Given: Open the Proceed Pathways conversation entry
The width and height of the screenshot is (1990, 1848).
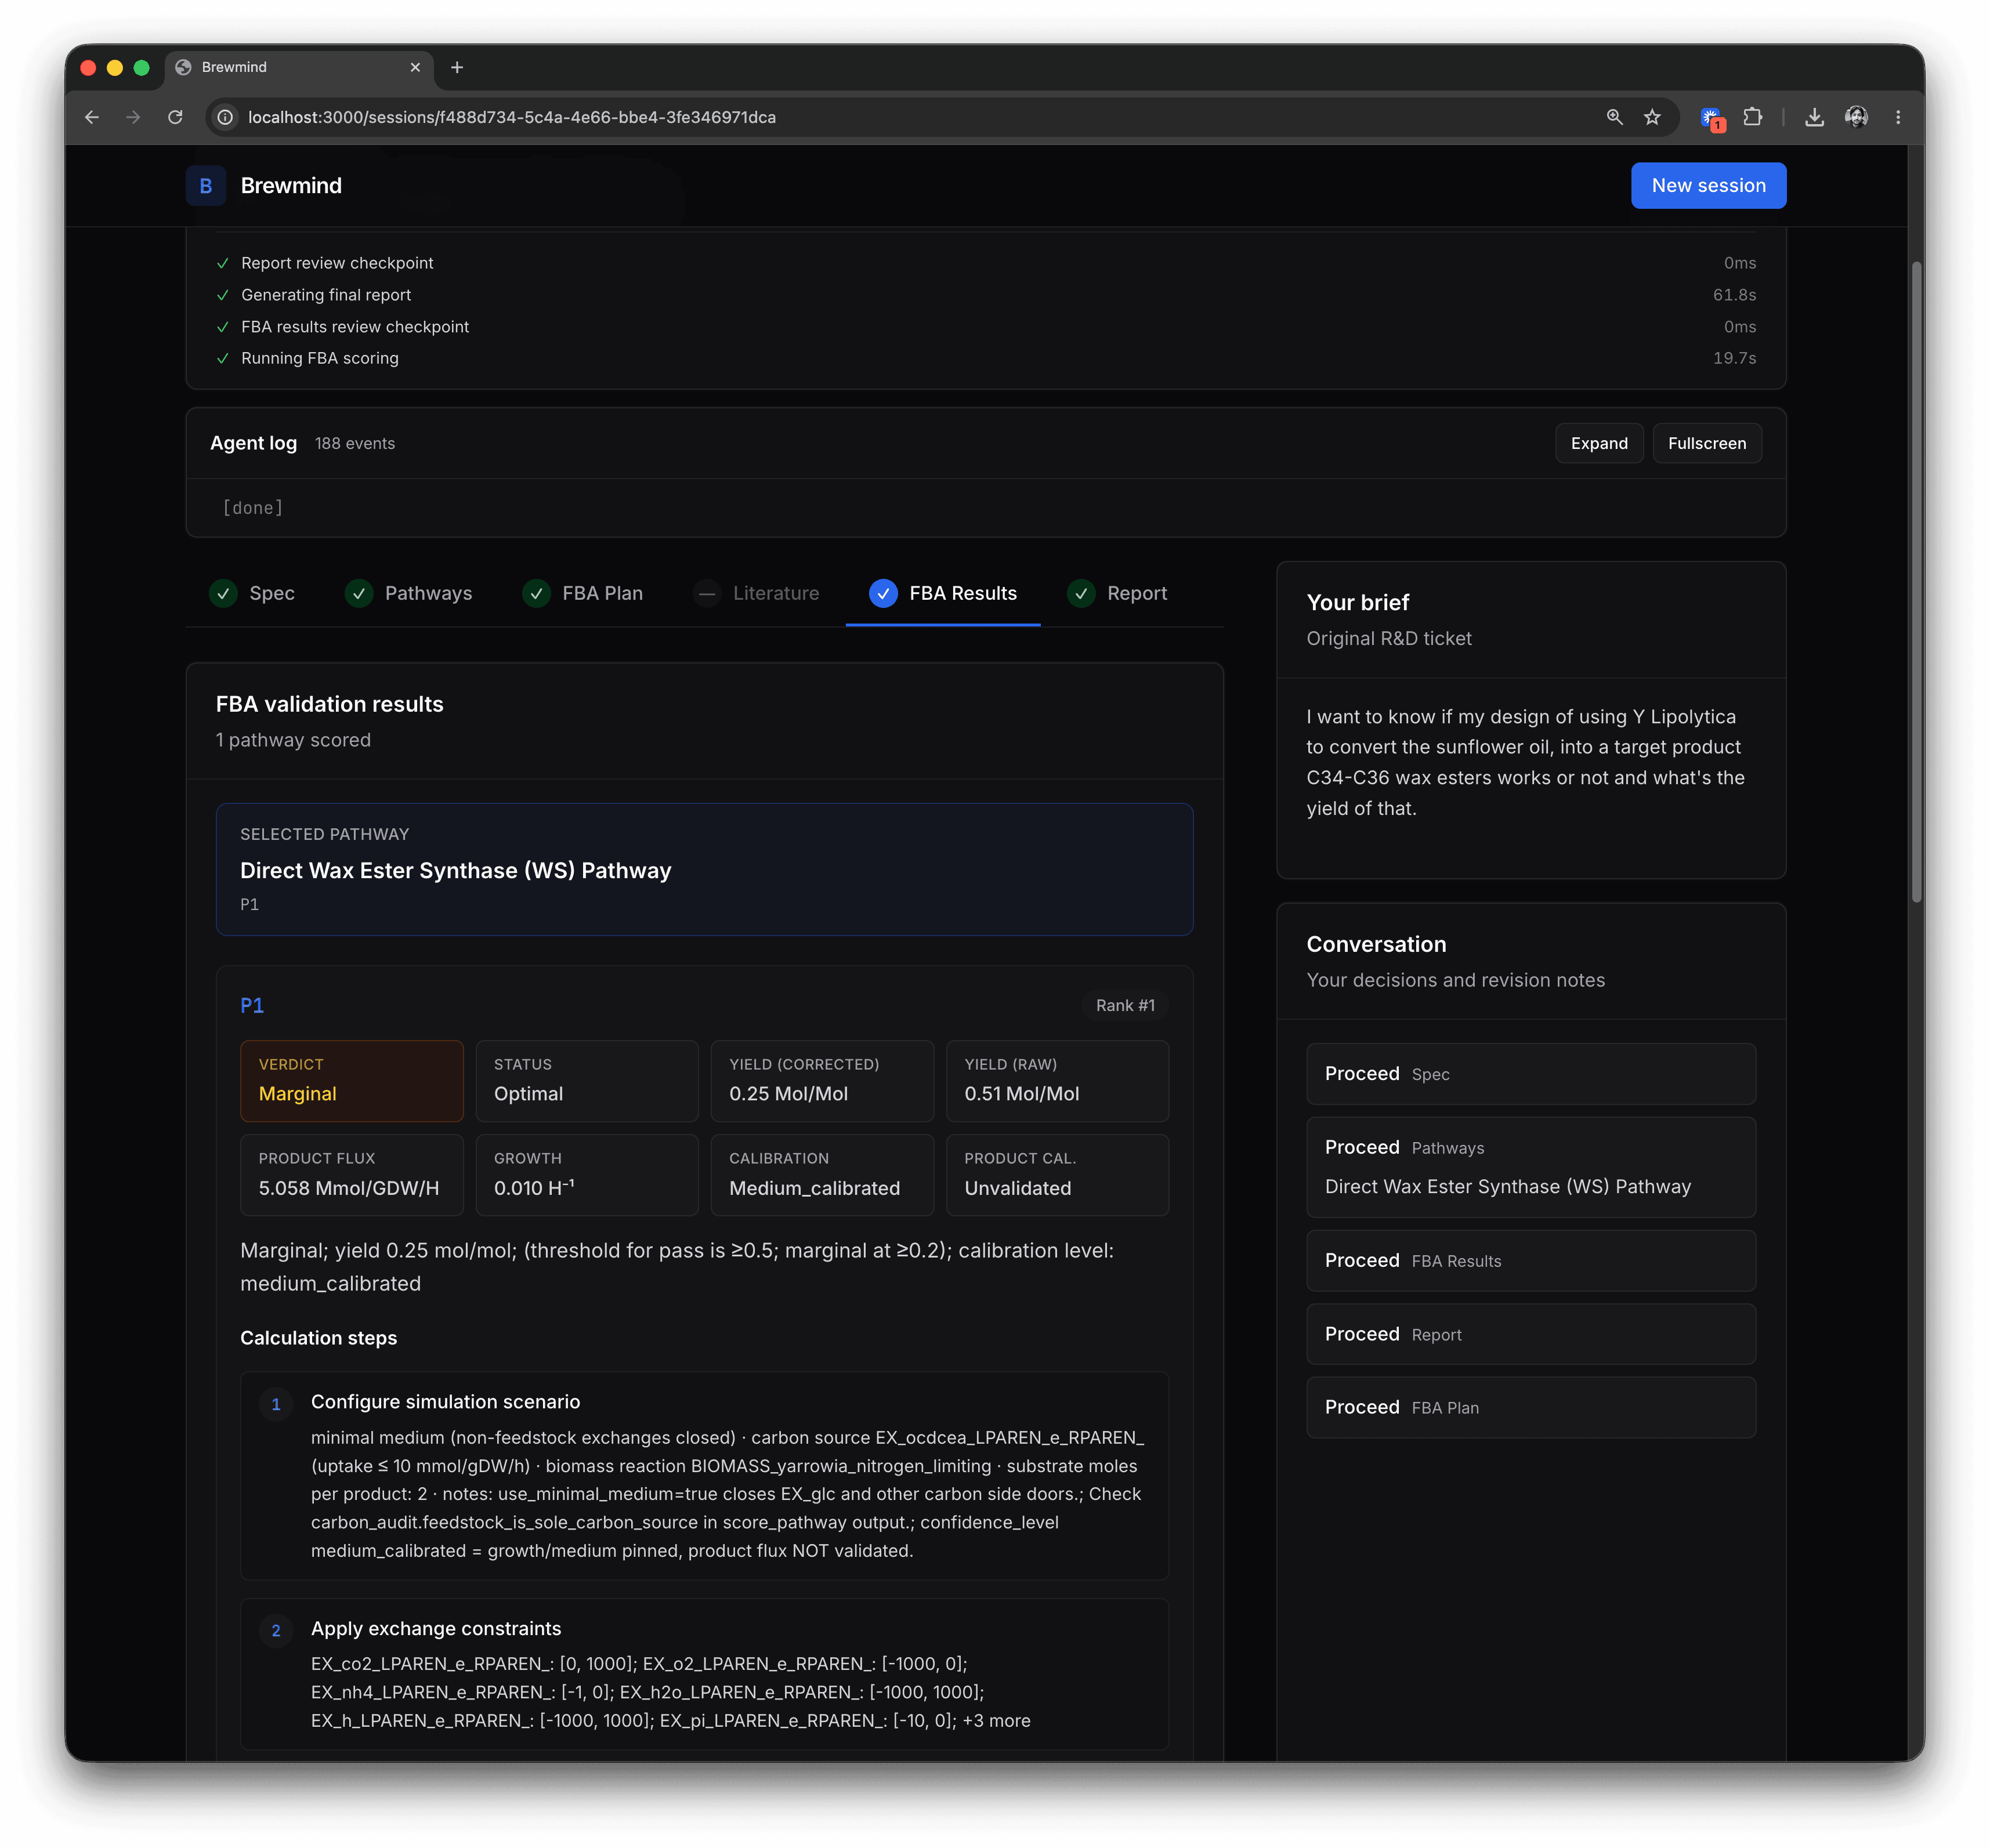Looking at the screenshot, I should pyautogui.click(x=1531, y=1167).
